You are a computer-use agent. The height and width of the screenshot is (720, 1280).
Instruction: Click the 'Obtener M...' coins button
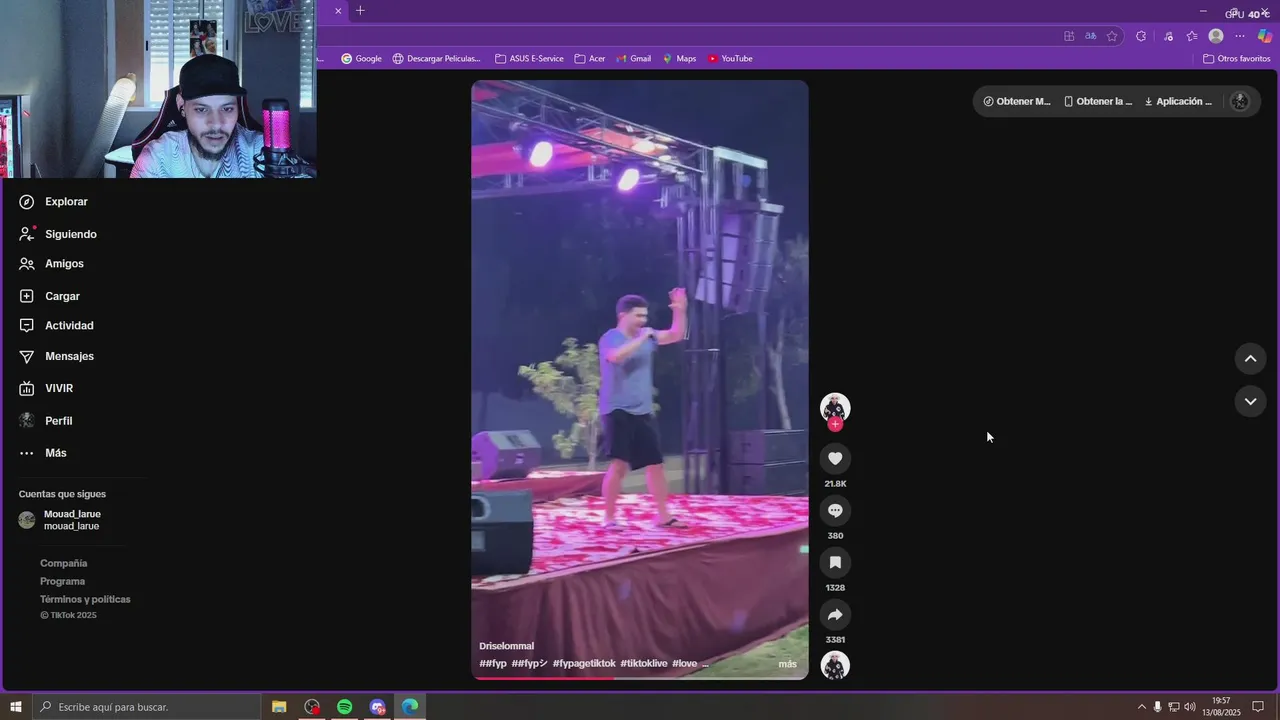click(1017, 101)
